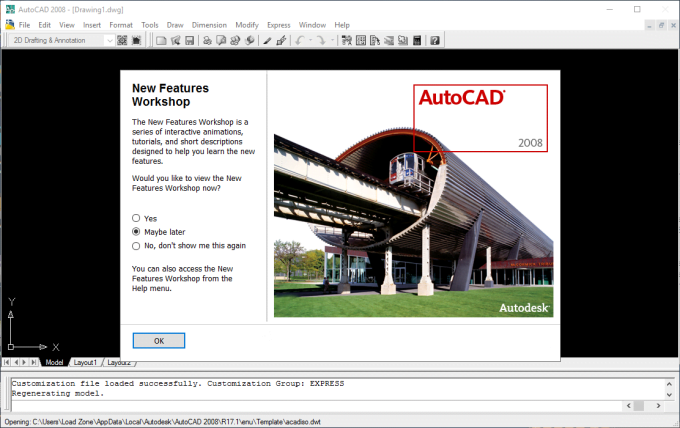
Task: Expand the 2D Drafting & Annotation workspace dropdown
Action: 110,40
